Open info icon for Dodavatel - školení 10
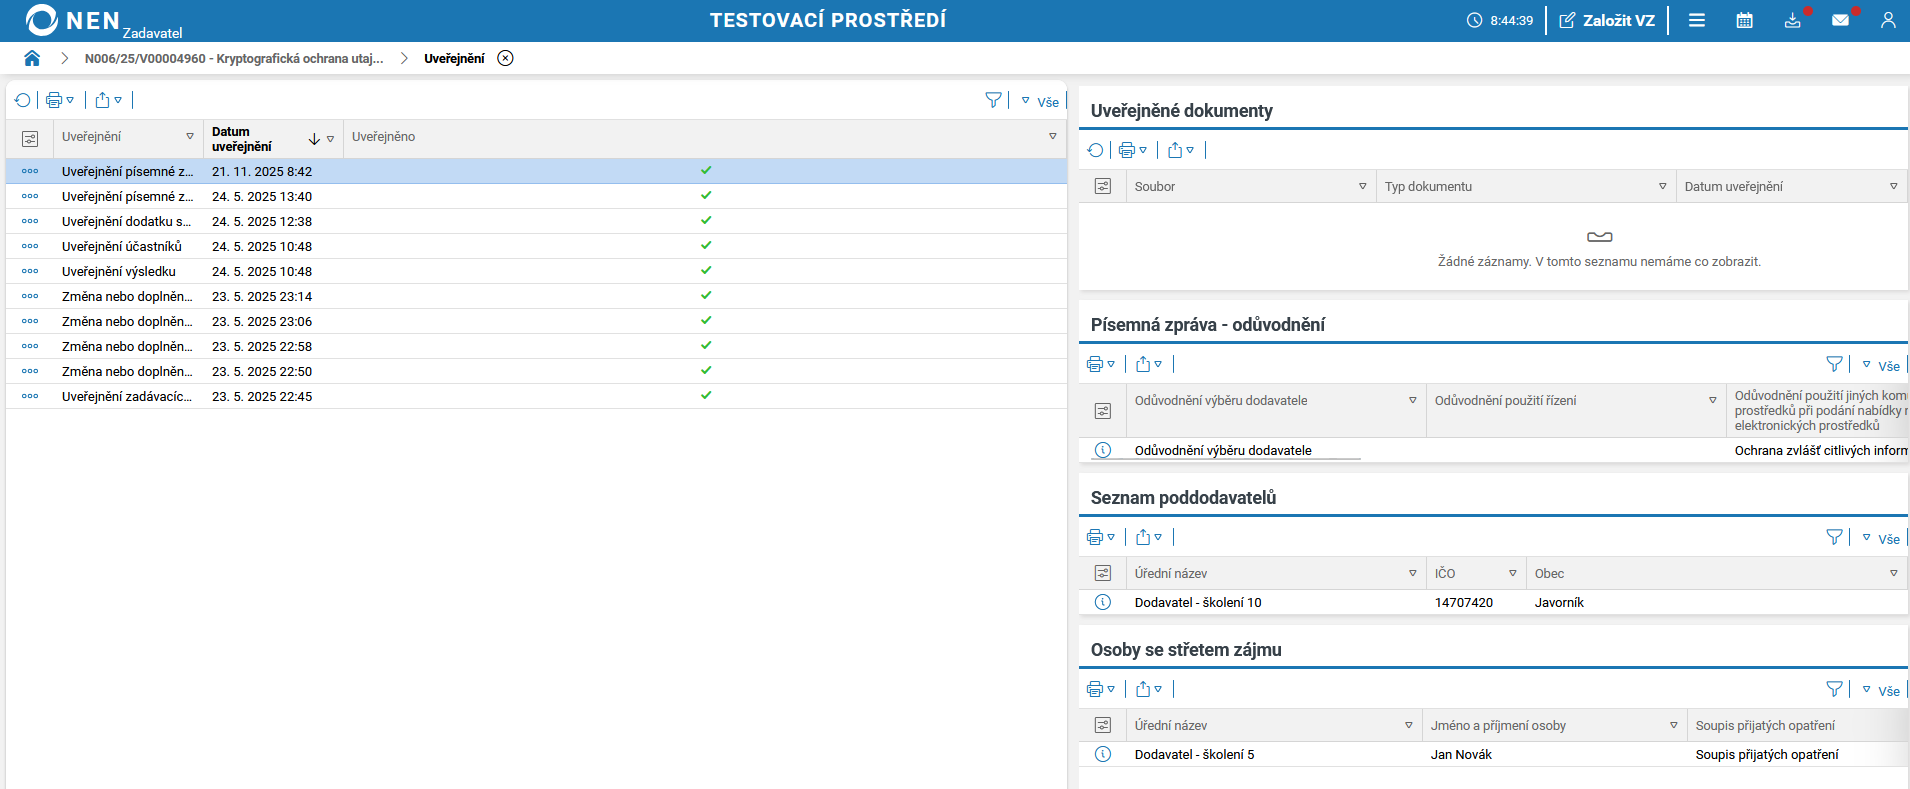The width and height of the screenshot is (1910, 789). 1103,602
